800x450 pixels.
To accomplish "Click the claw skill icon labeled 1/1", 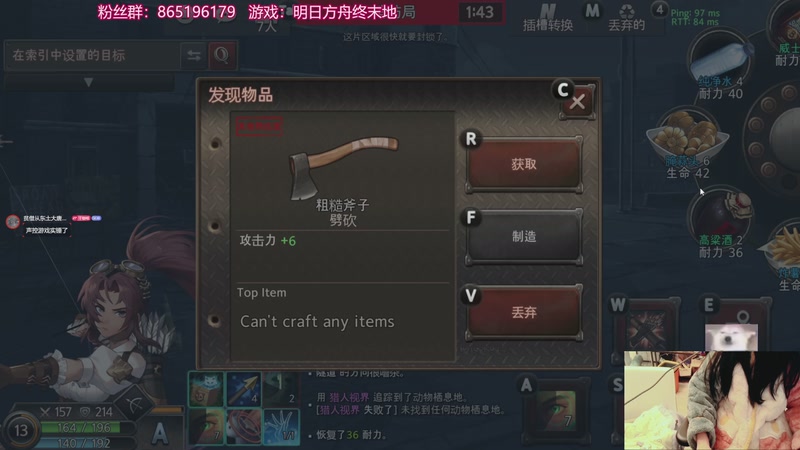I will [281, 426].
